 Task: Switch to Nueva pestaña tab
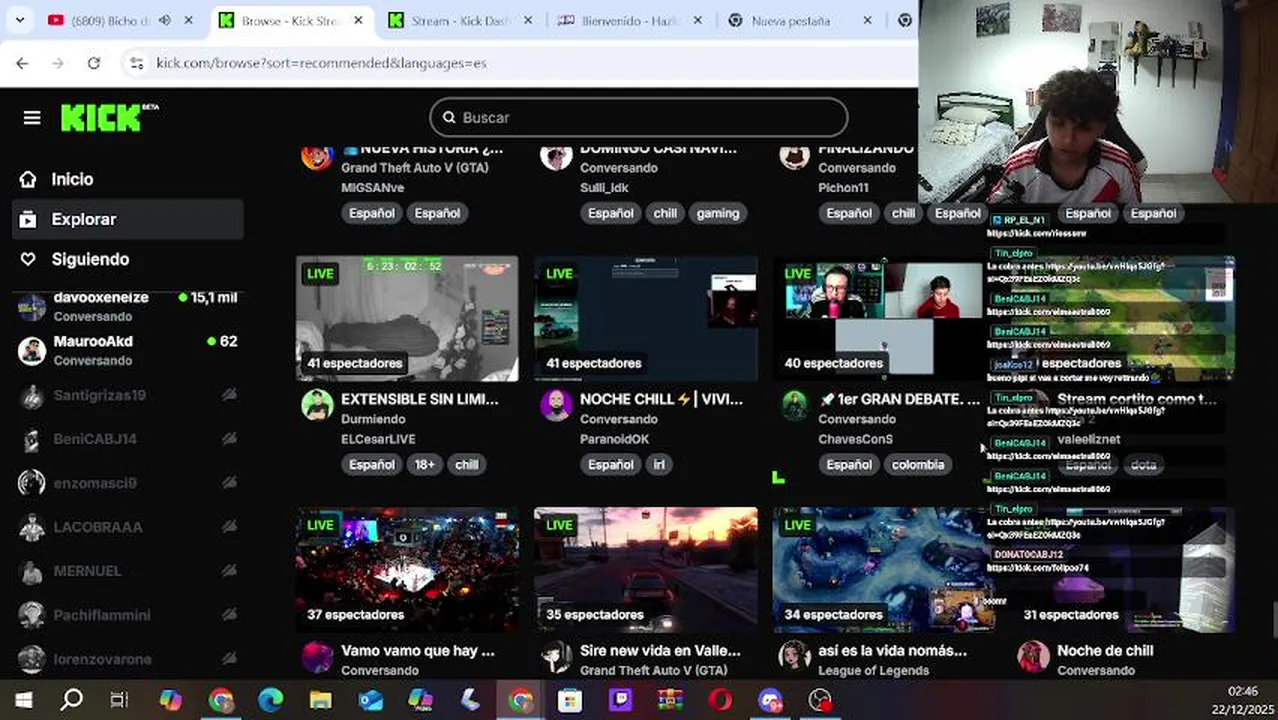pos(790,20)
